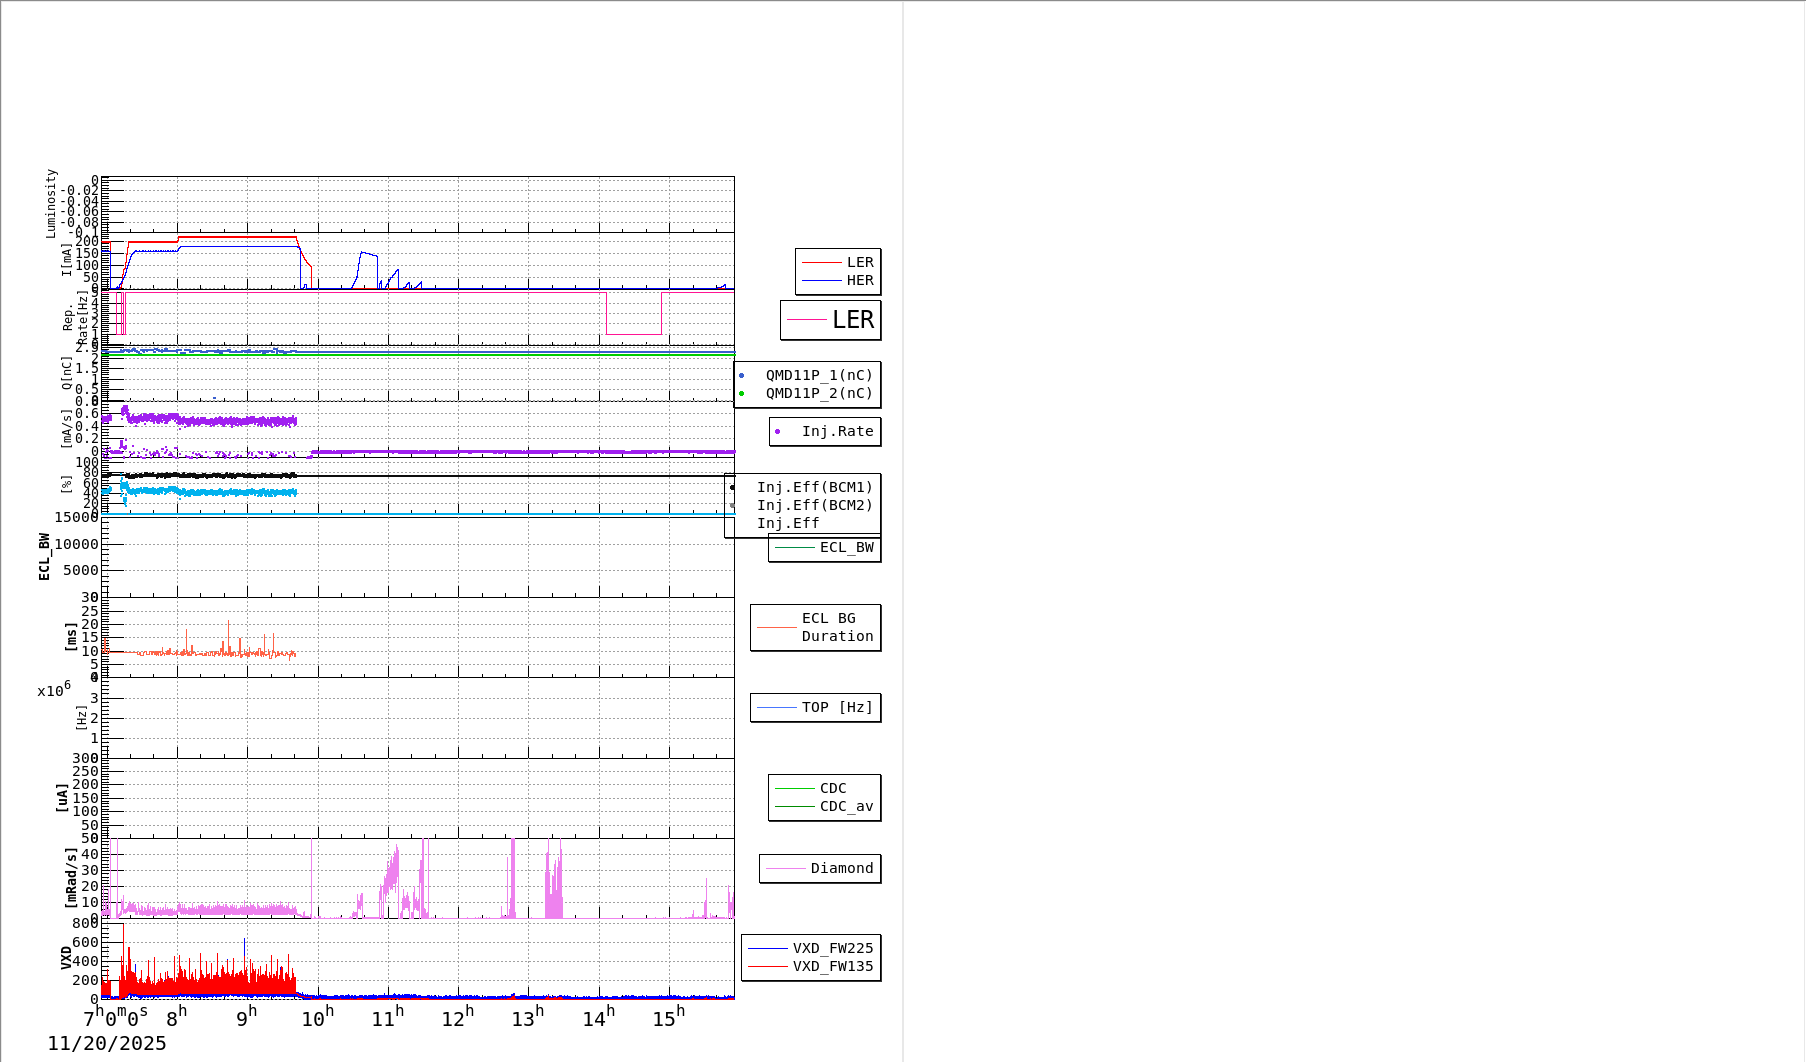Click the Inj.Eff(BCM2) legend entry
Screen dimensions: 1806x1062
click(814, 506)
